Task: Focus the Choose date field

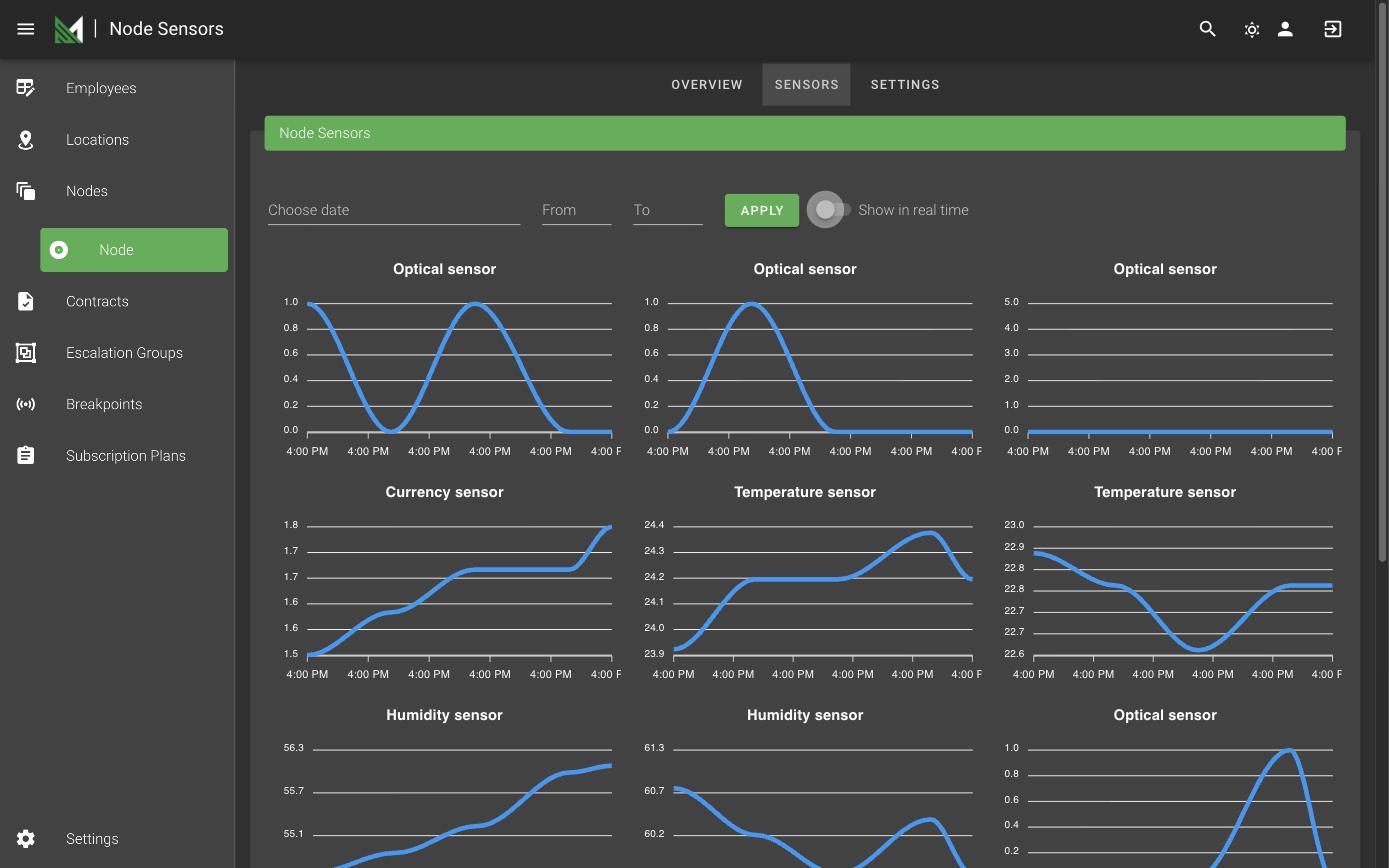Action: (x=394, y=210)
